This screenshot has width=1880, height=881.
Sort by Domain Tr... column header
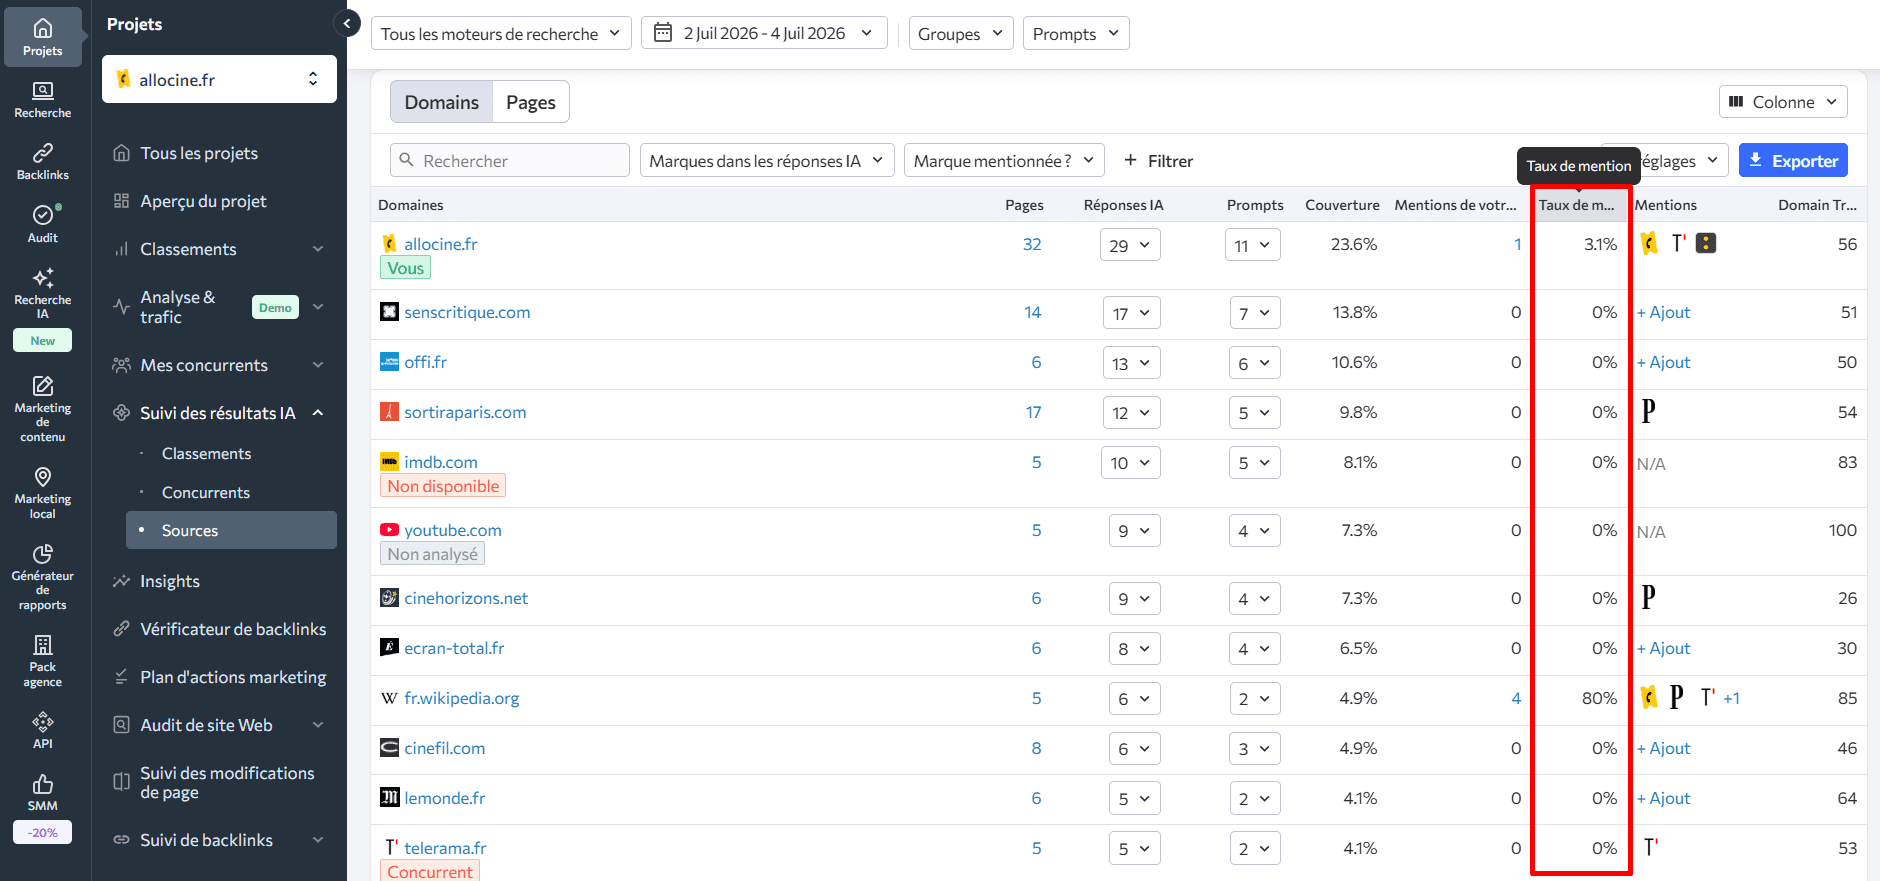tap(1817, 205)
